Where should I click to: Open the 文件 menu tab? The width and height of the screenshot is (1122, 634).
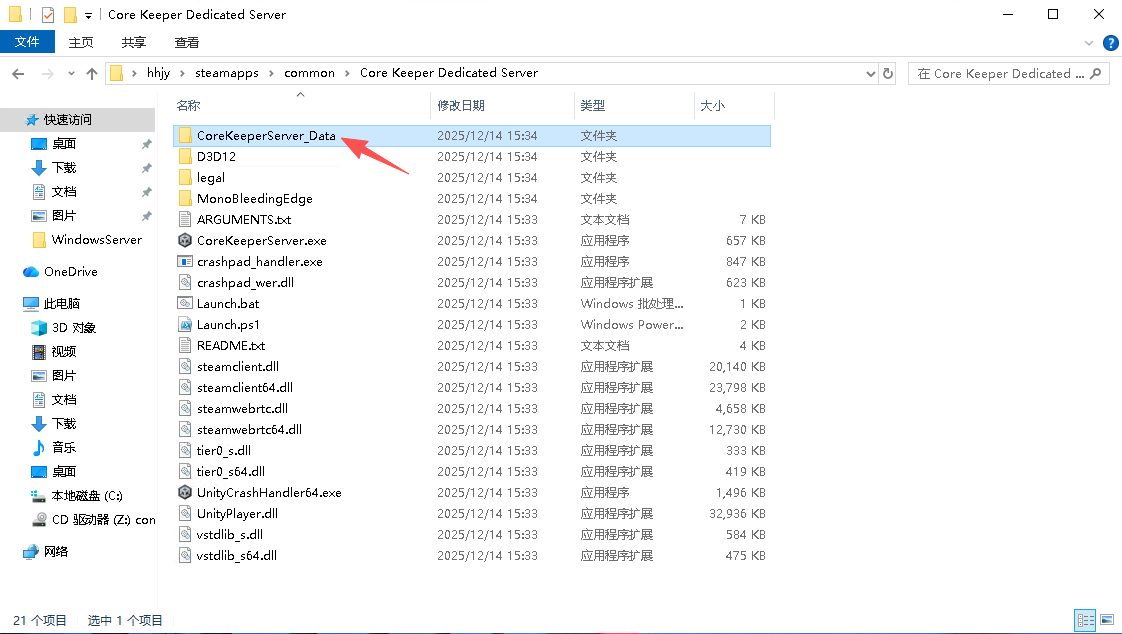pos(27,42)
